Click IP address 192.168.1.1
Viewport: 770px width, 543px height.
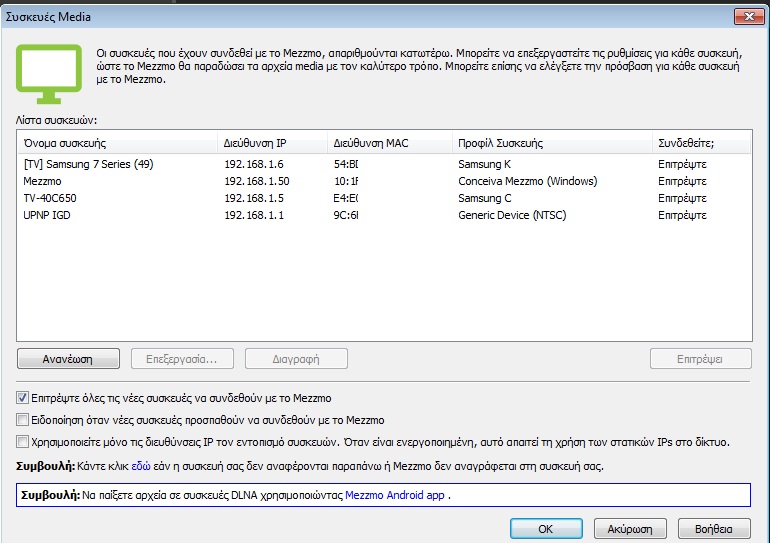254,215
